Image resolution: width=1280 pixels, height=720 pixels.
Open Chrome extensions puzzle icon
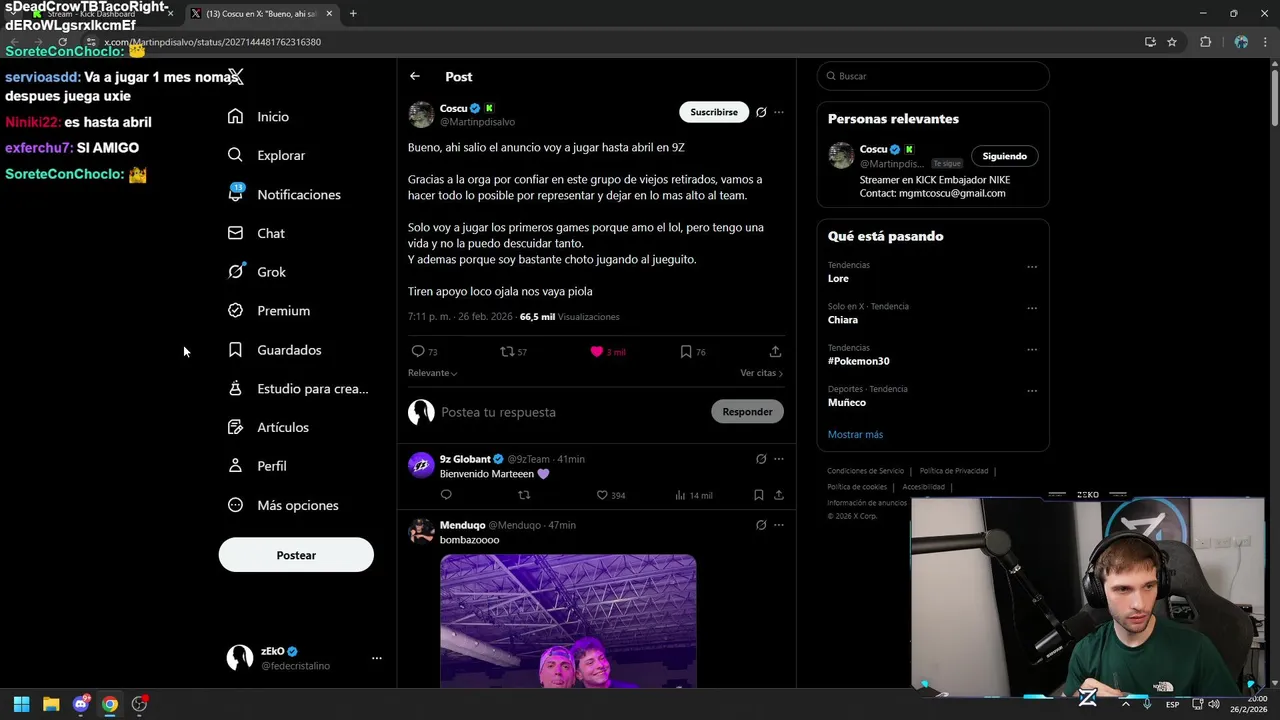1205,42
